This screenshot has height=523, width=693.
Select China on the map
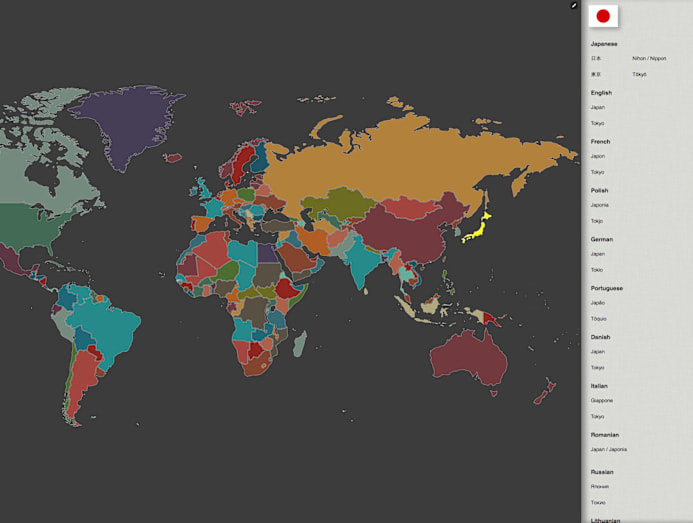(400, 232)
